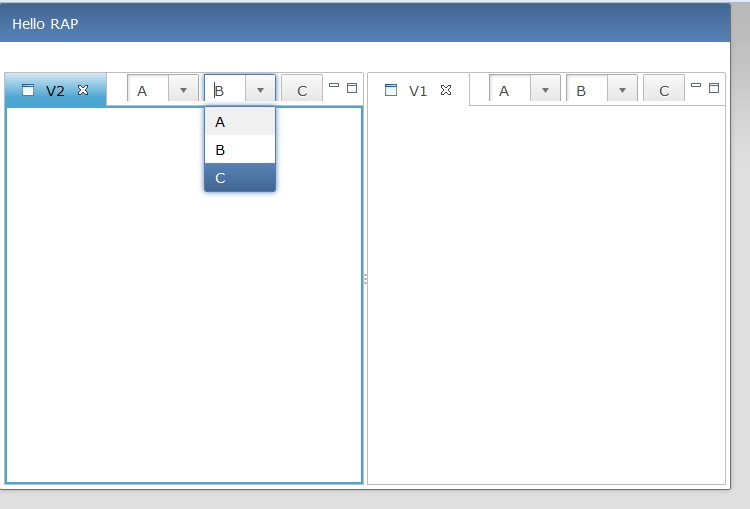Open combo A dropdown arrow in V1 toolbar

coord(545,90)
